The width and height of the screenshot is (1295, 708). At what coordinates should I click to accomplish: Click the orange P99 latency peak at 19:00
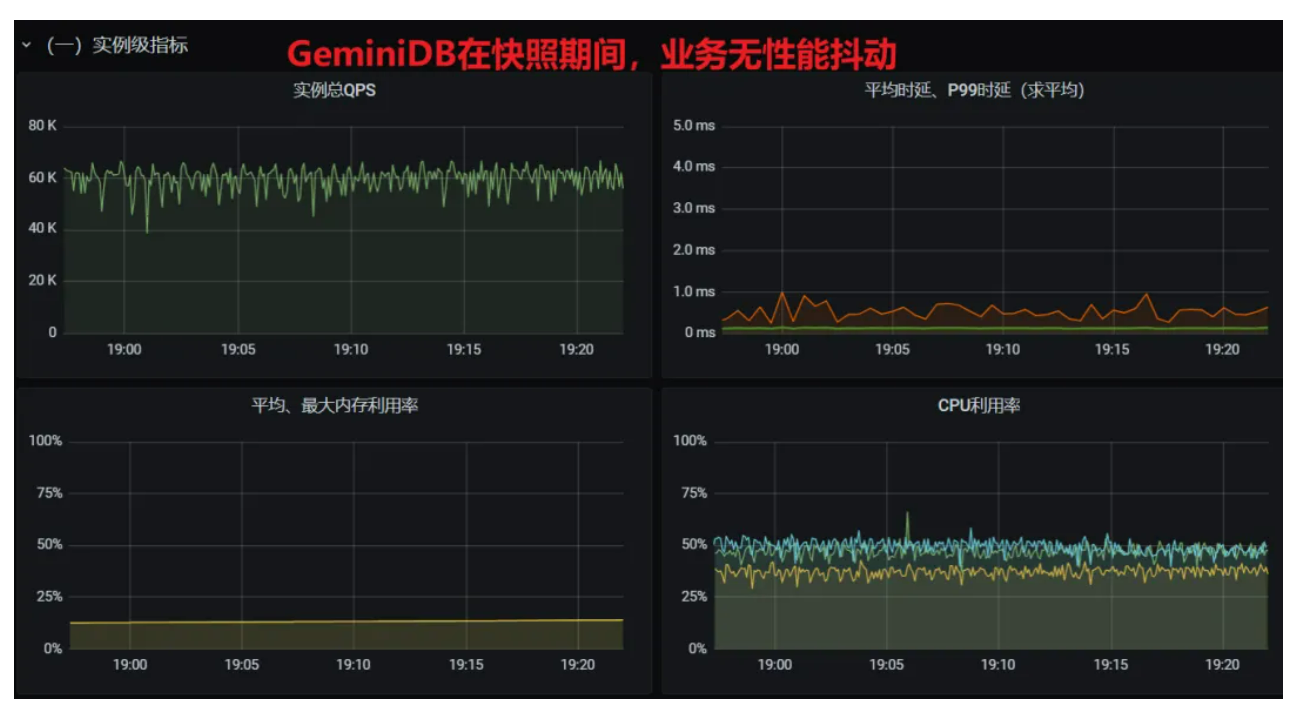coord(782,294)
